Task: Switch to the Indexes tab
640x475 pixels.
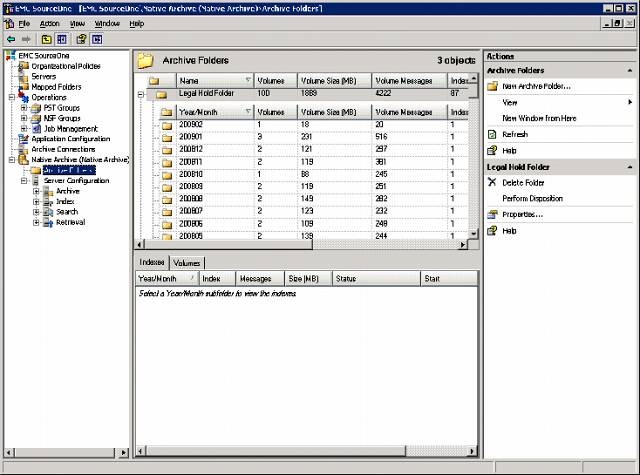Action: coord(152,262)
